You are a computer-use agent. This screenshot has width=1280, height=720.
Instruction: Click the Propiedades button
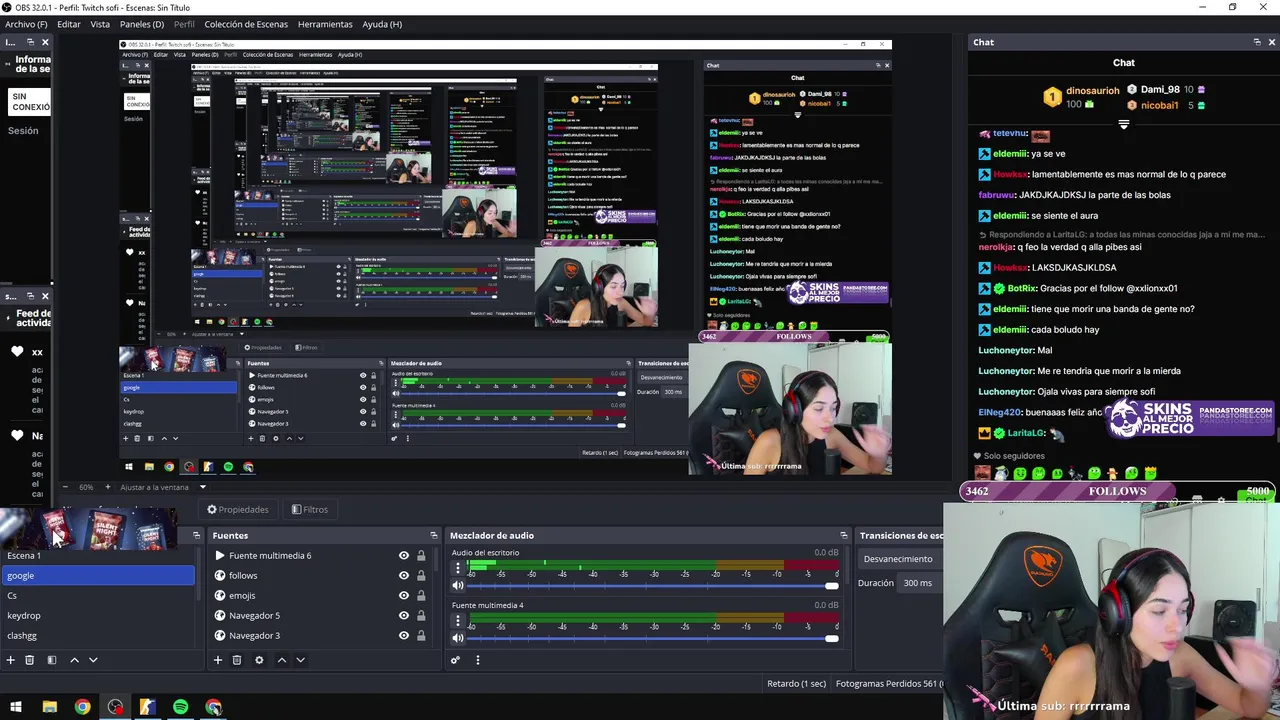click(x=238, y=509)
